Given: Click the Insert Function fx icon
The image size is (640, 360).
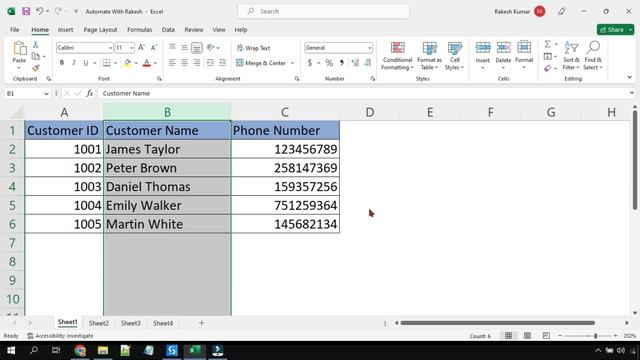Looking at the screenshot, I should pyautogui.click(x=89, y=93).
